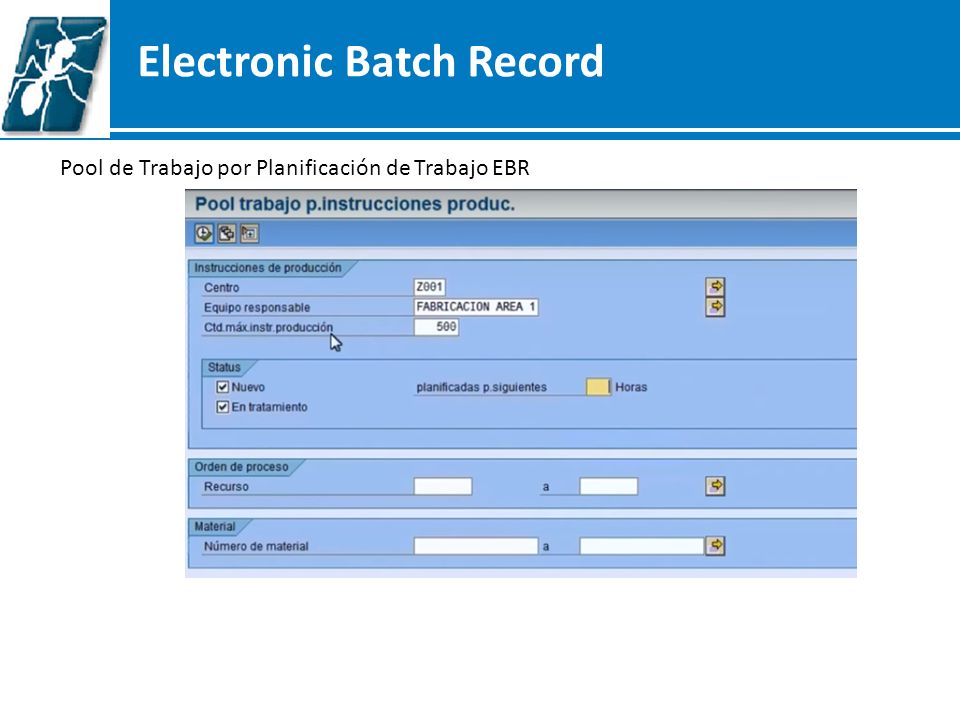Uncheck the En tratamiento status checkbox

click(223, 407)
